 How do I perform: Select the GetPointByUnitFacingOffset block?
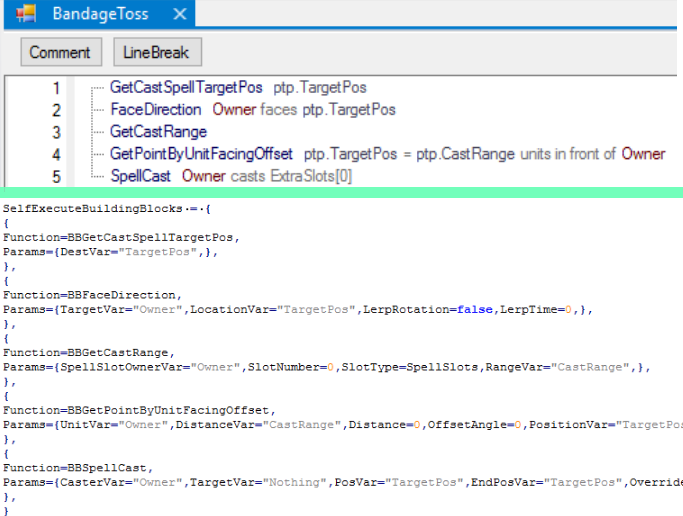pyautogui.click(x=201, y=154)
